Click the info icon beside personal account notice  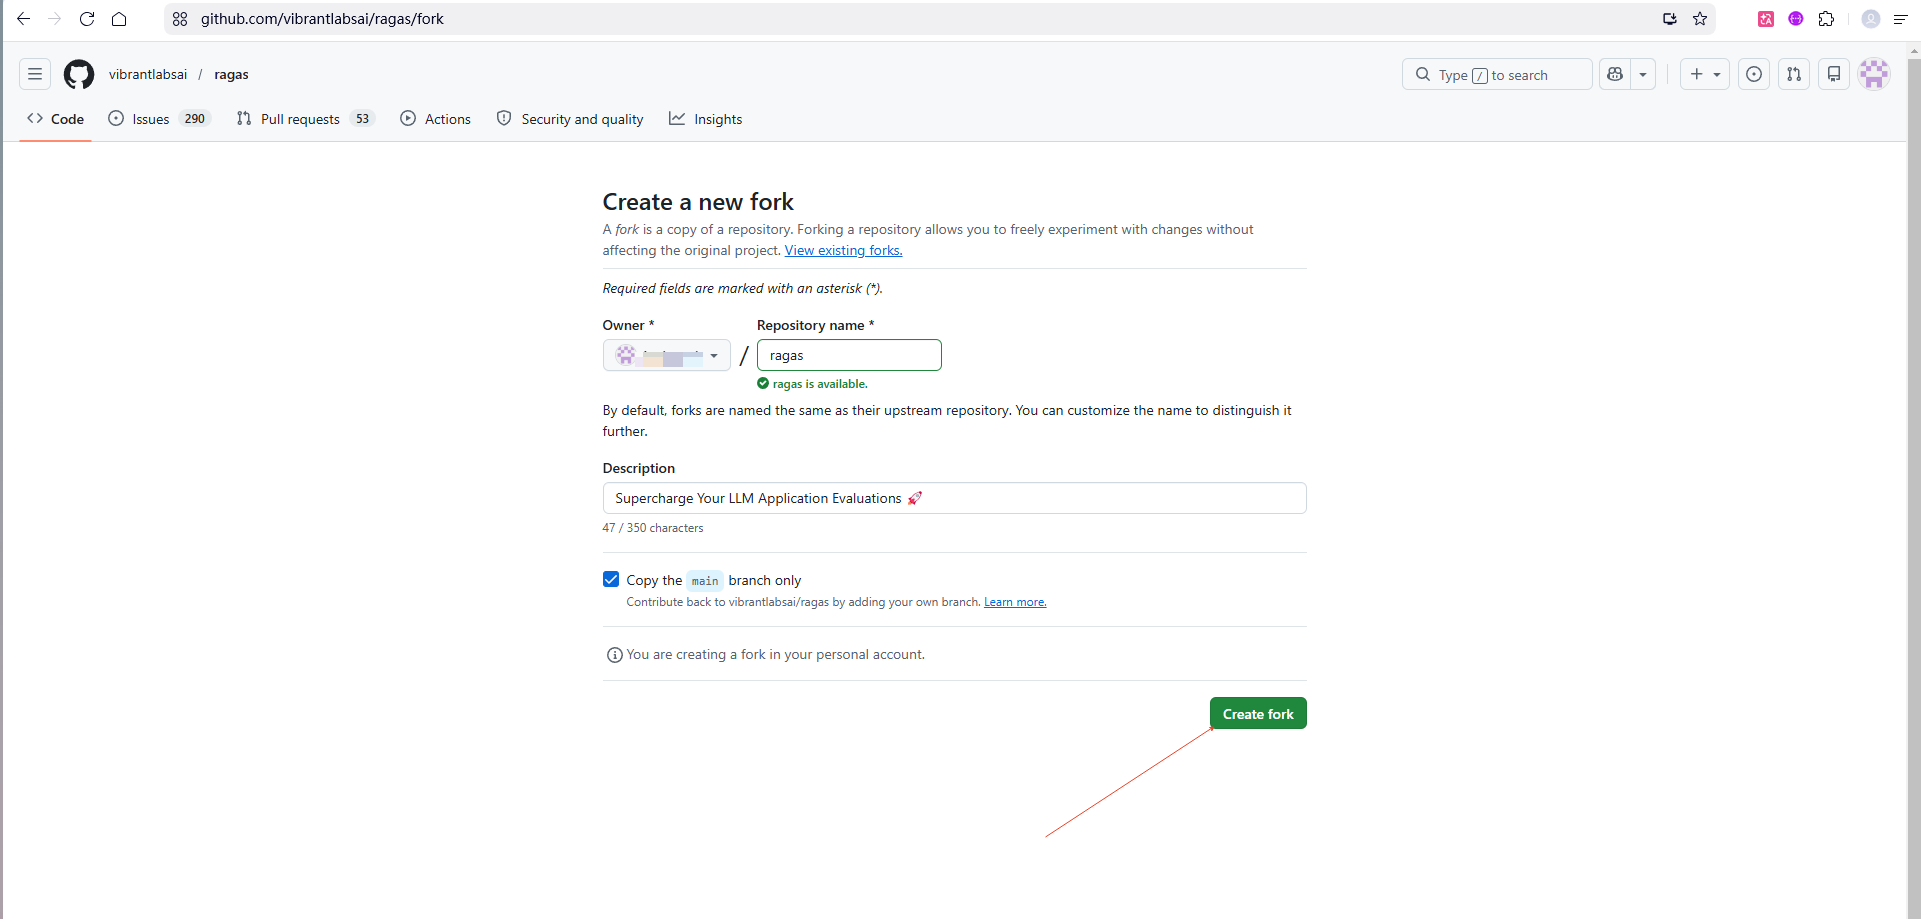coord(614,655)
